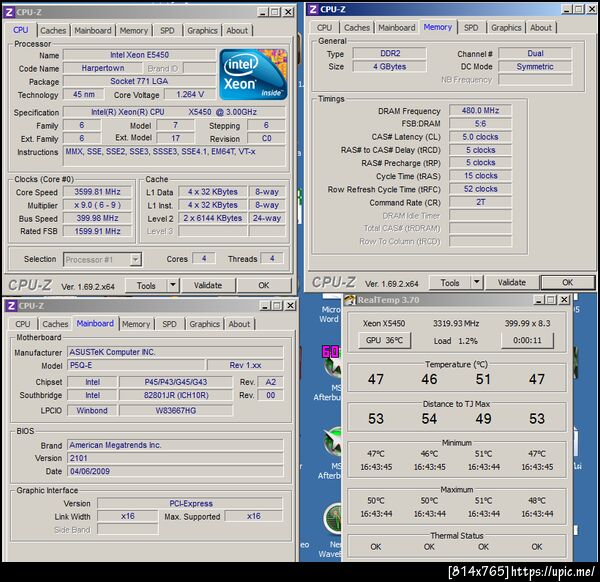Open MSI Afterburner desktop icon showing 60
The height and width of the screenshot is (582, 600).
(331, 362)
